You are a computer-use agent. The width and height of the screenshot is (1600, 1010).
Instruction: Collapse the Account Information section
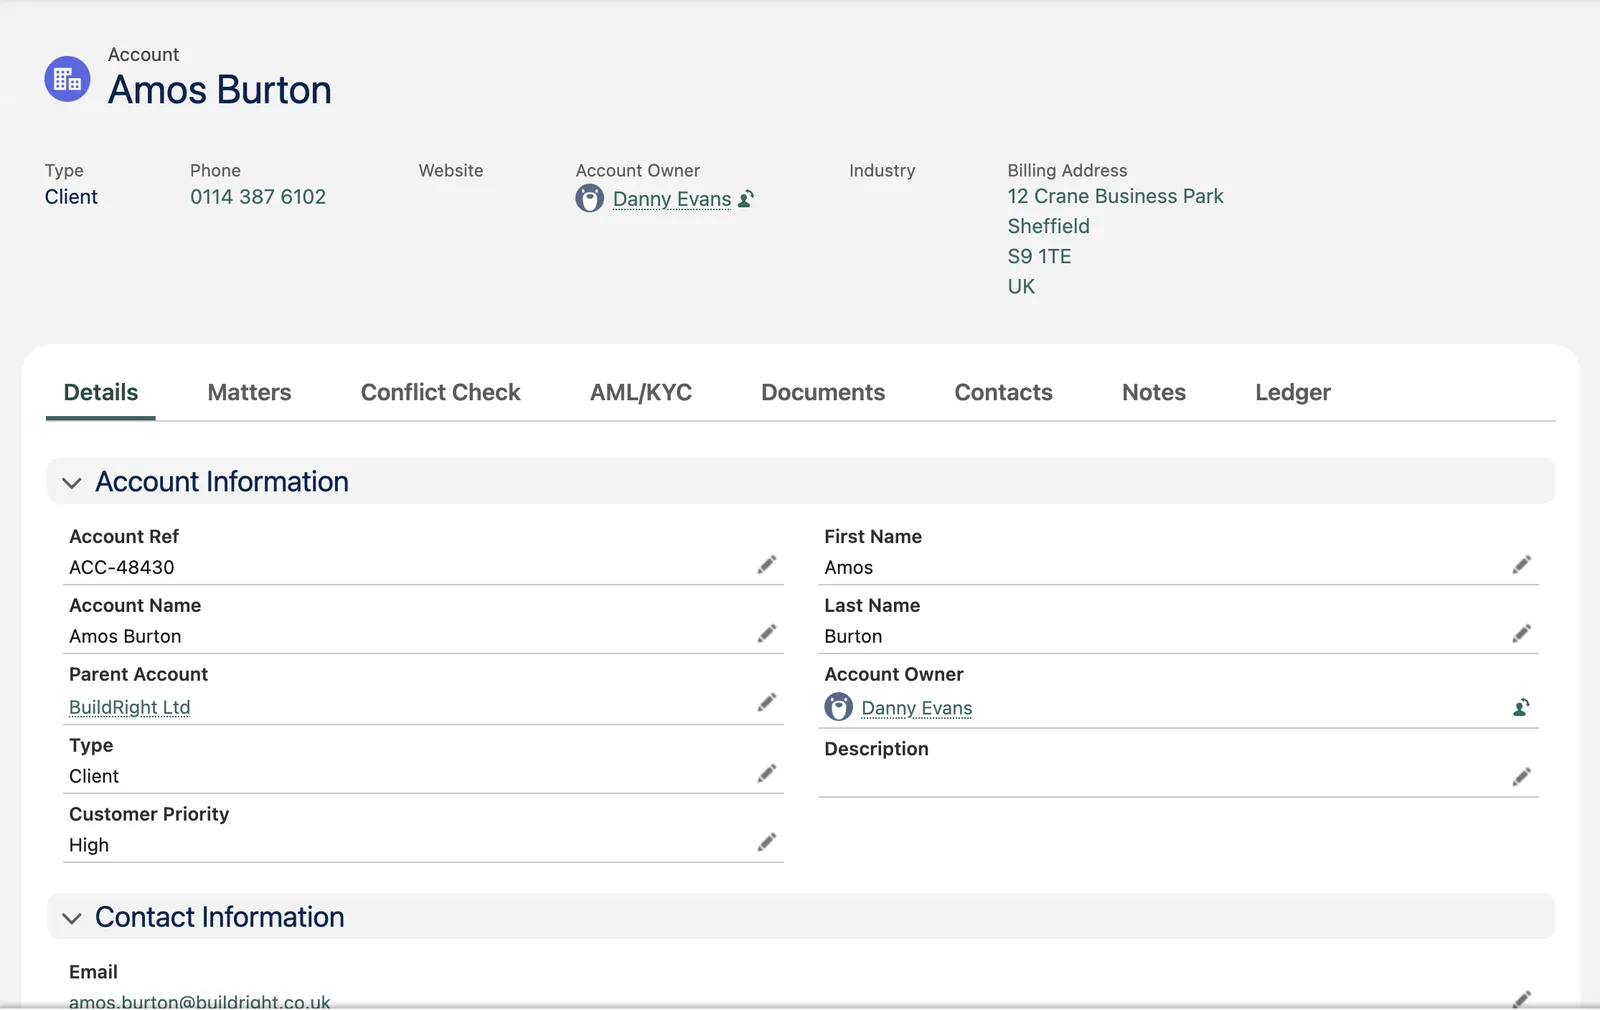[x=72, y=483]
